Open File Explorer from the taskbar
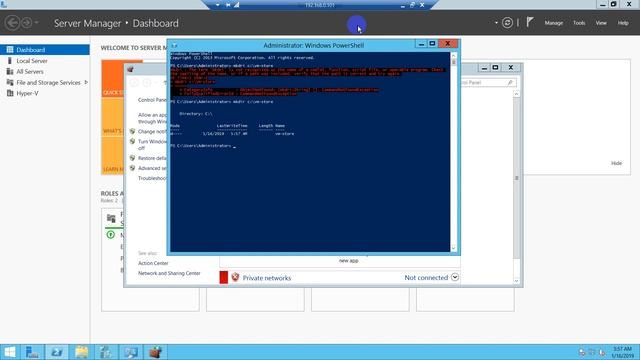The width and height of the screenshot is (640, 360). [82, 352]
